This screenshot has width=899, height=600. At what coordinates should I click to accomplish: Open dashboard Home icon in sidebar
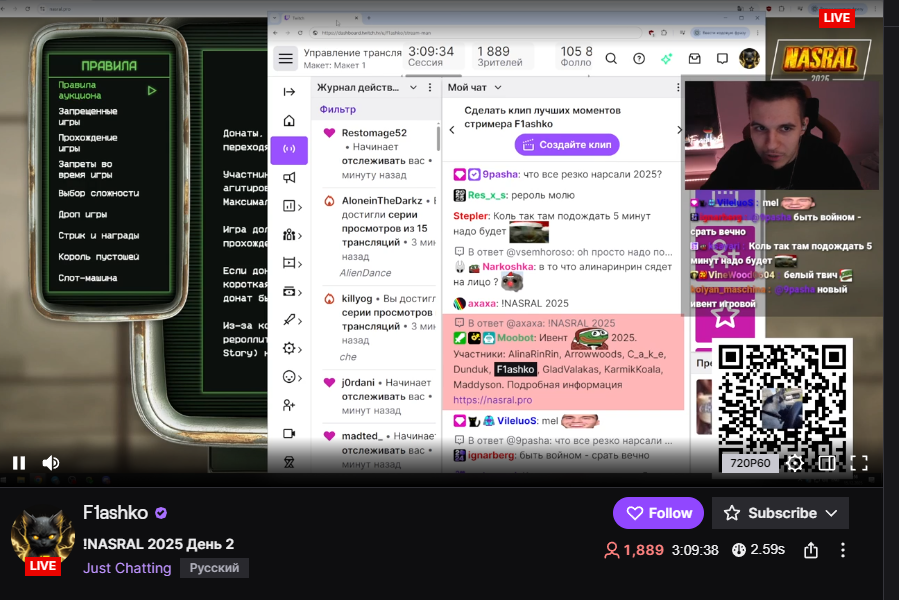click(289, 120)
